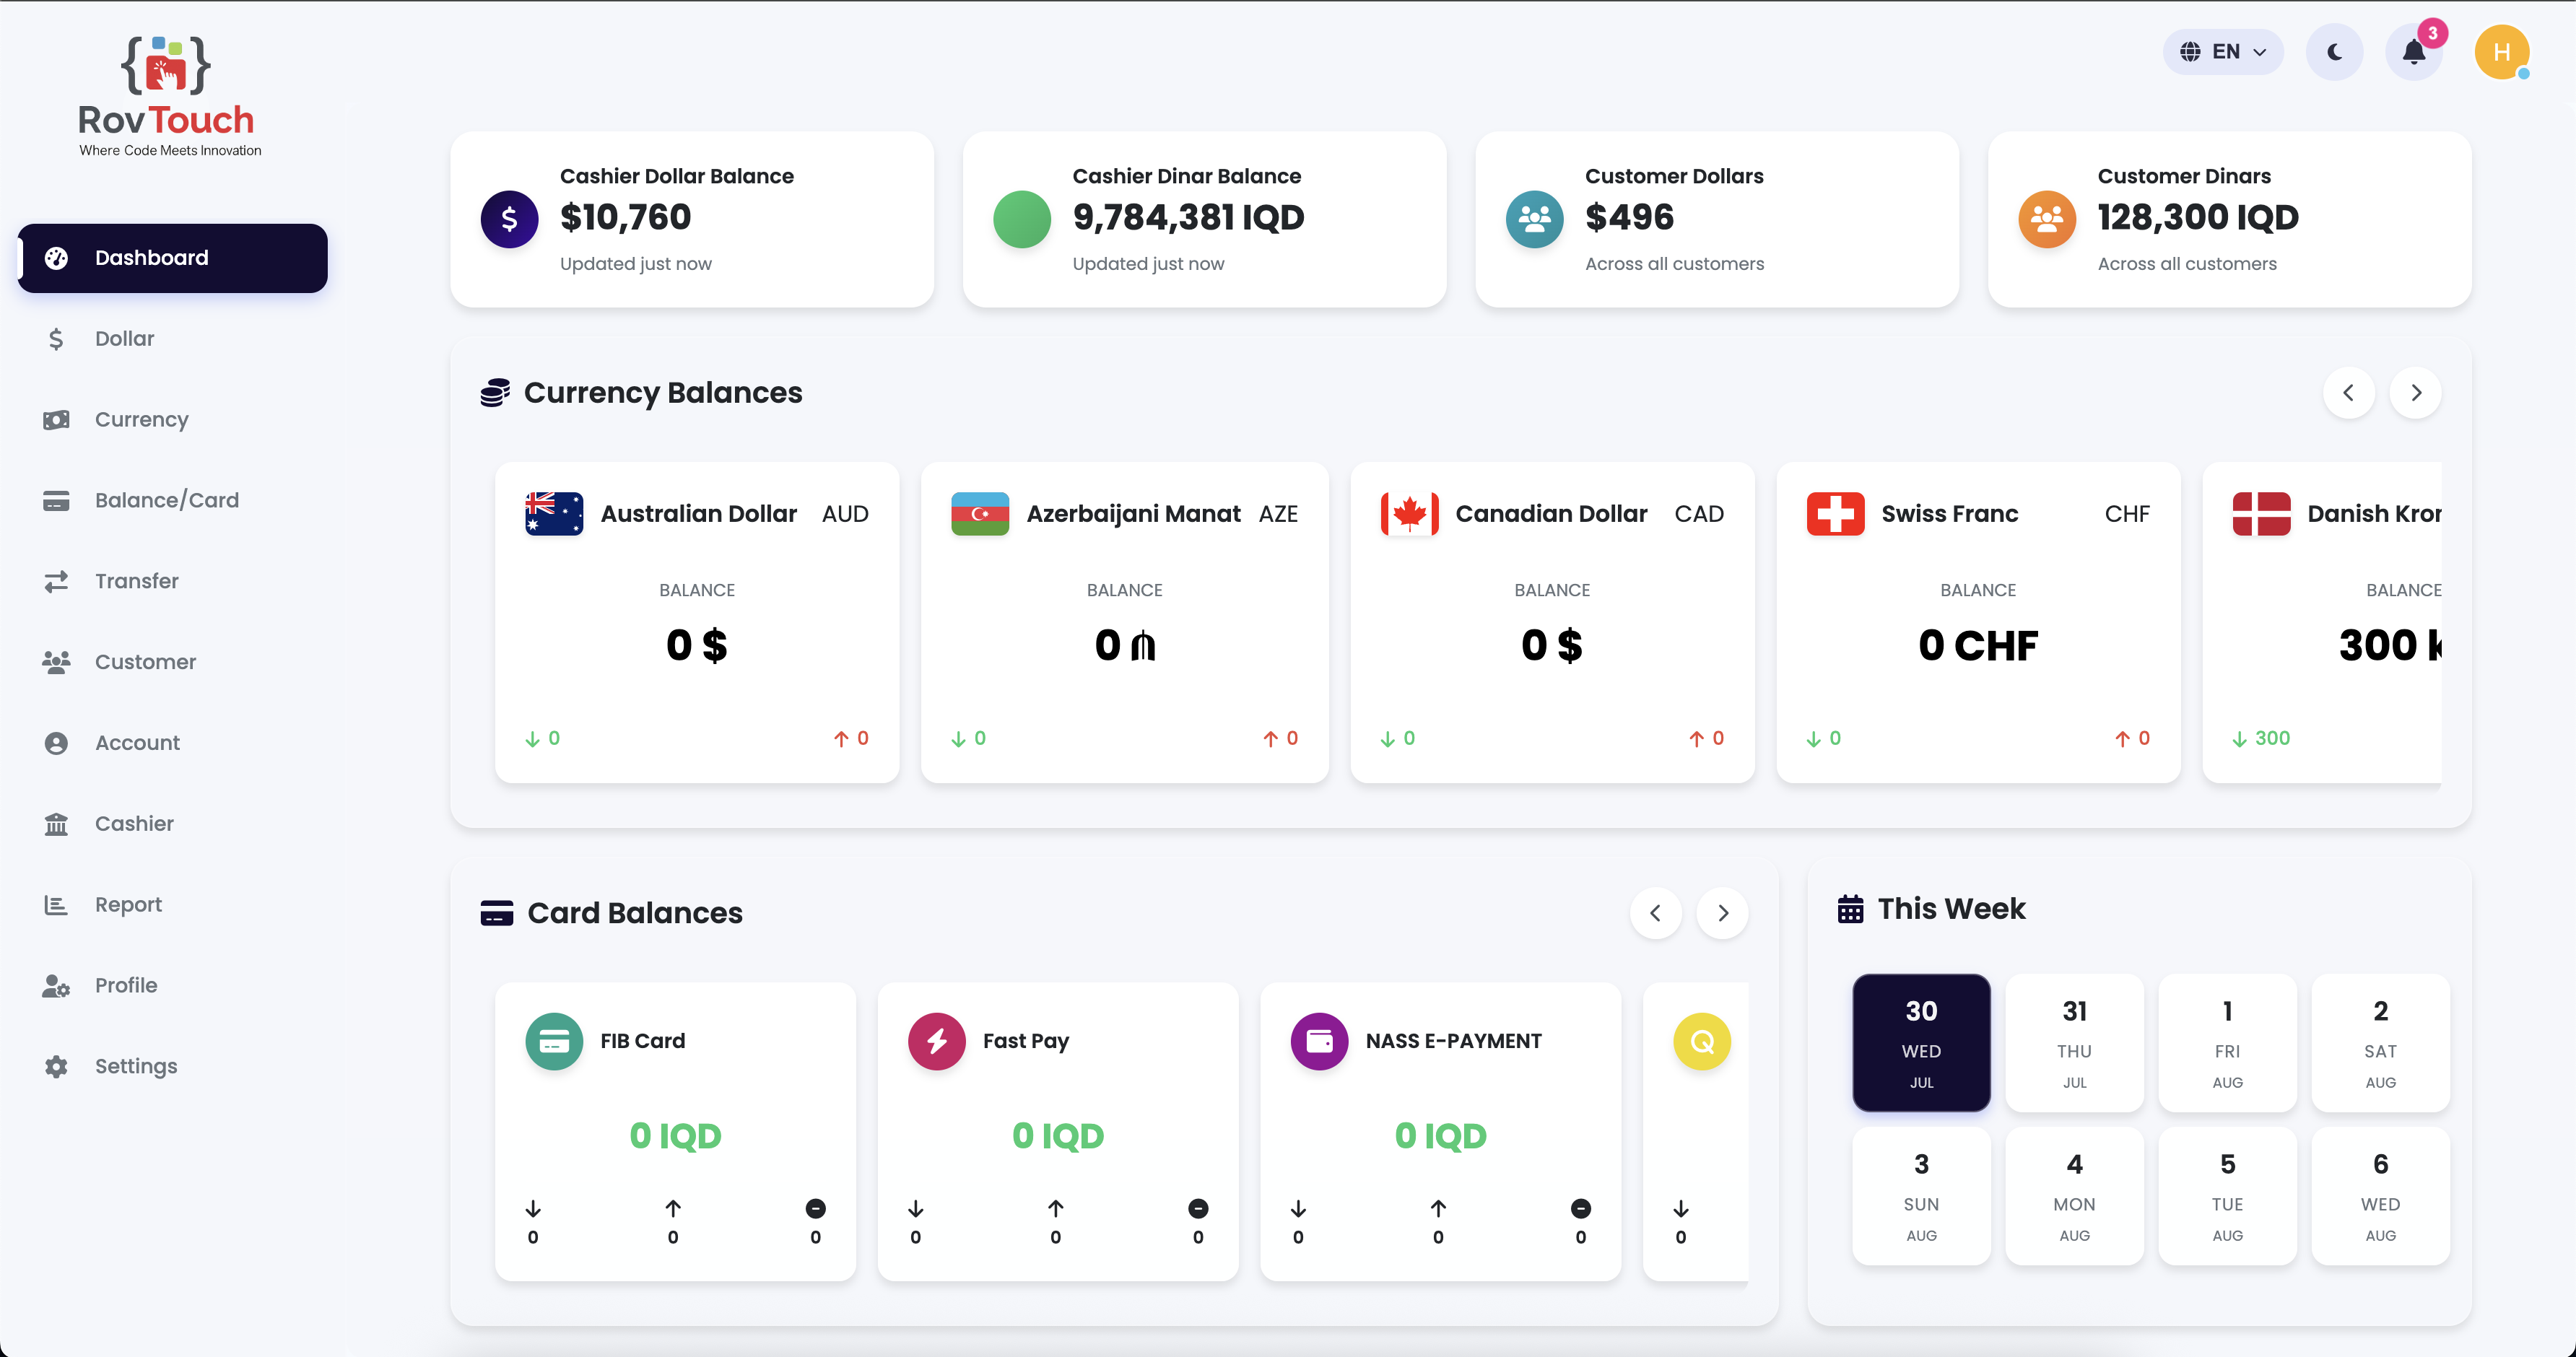Select Friday 1 August
The image size is (2576, 1357).
point(2227,1043)
